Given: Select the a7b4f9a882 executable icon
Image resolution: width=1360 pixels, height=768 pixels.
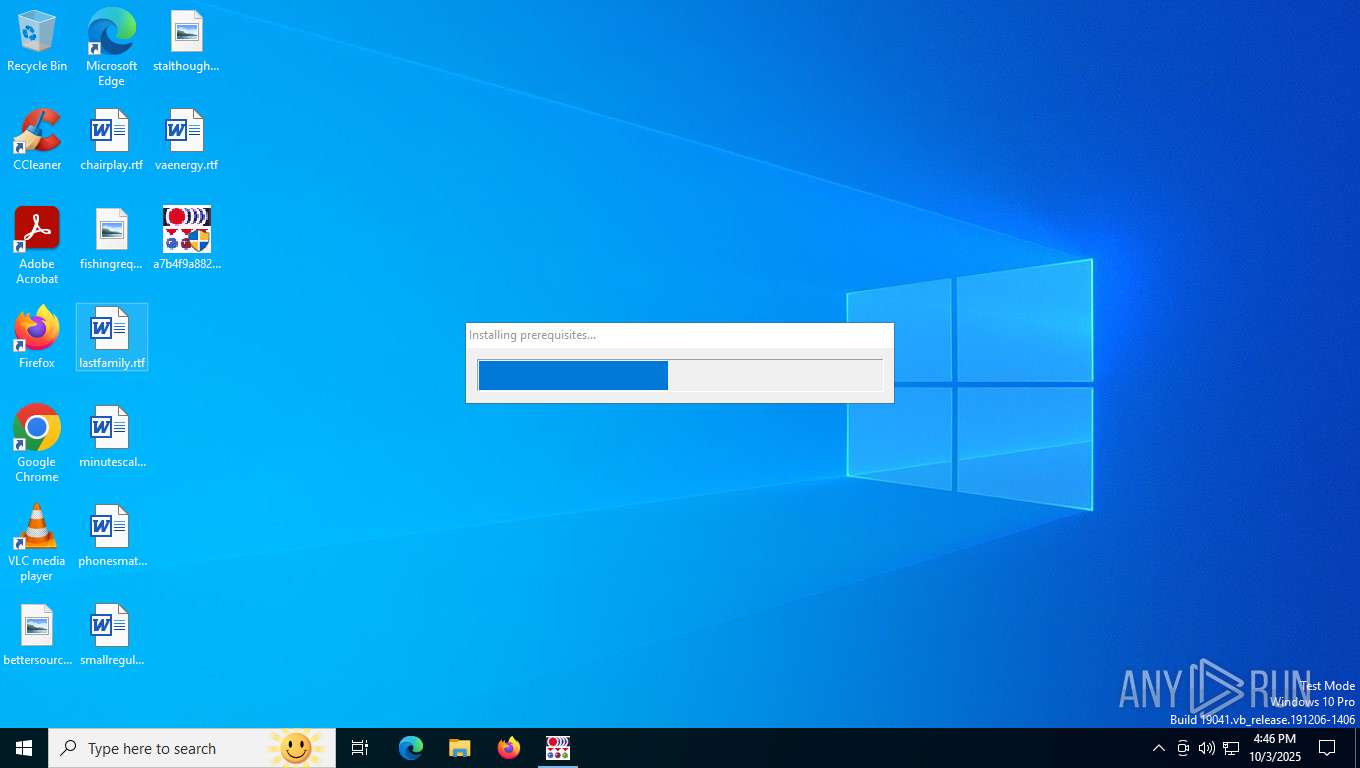Looking at the screenshot, I should pyautogui.click(x=186, y=240).
